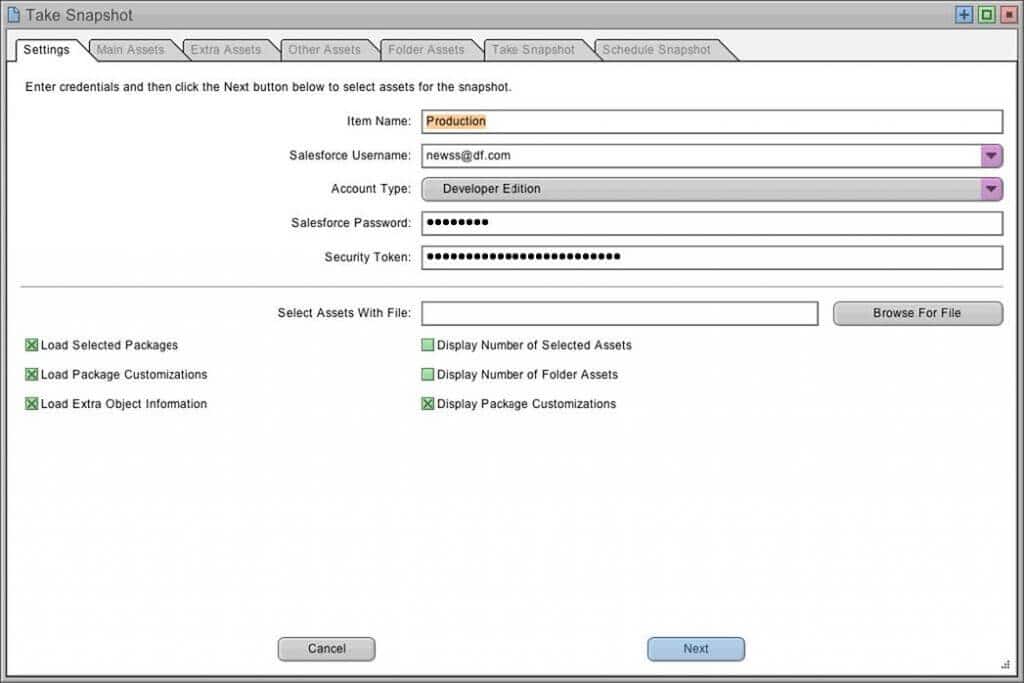The image size is (1024, 683).
Task: Click the document icon beside Take Snapshot title
Action: [13, 14]
